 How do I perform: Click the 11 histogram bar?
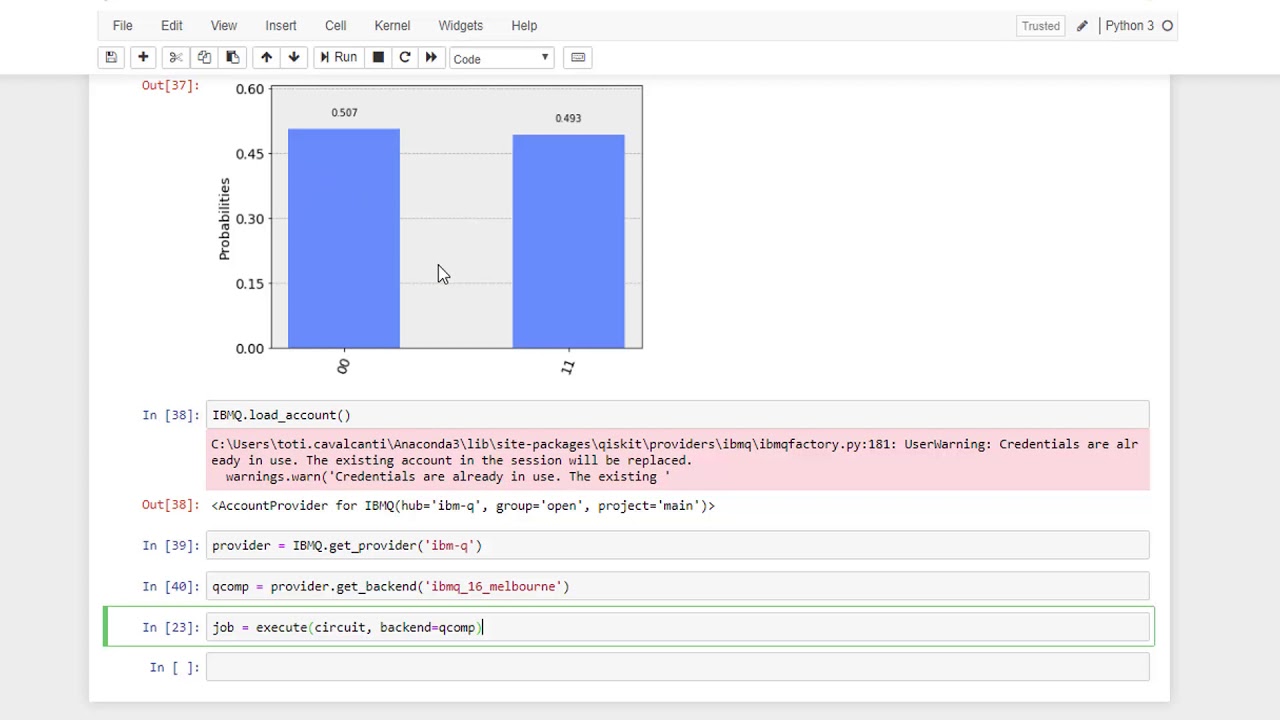(x=568, y=241)
